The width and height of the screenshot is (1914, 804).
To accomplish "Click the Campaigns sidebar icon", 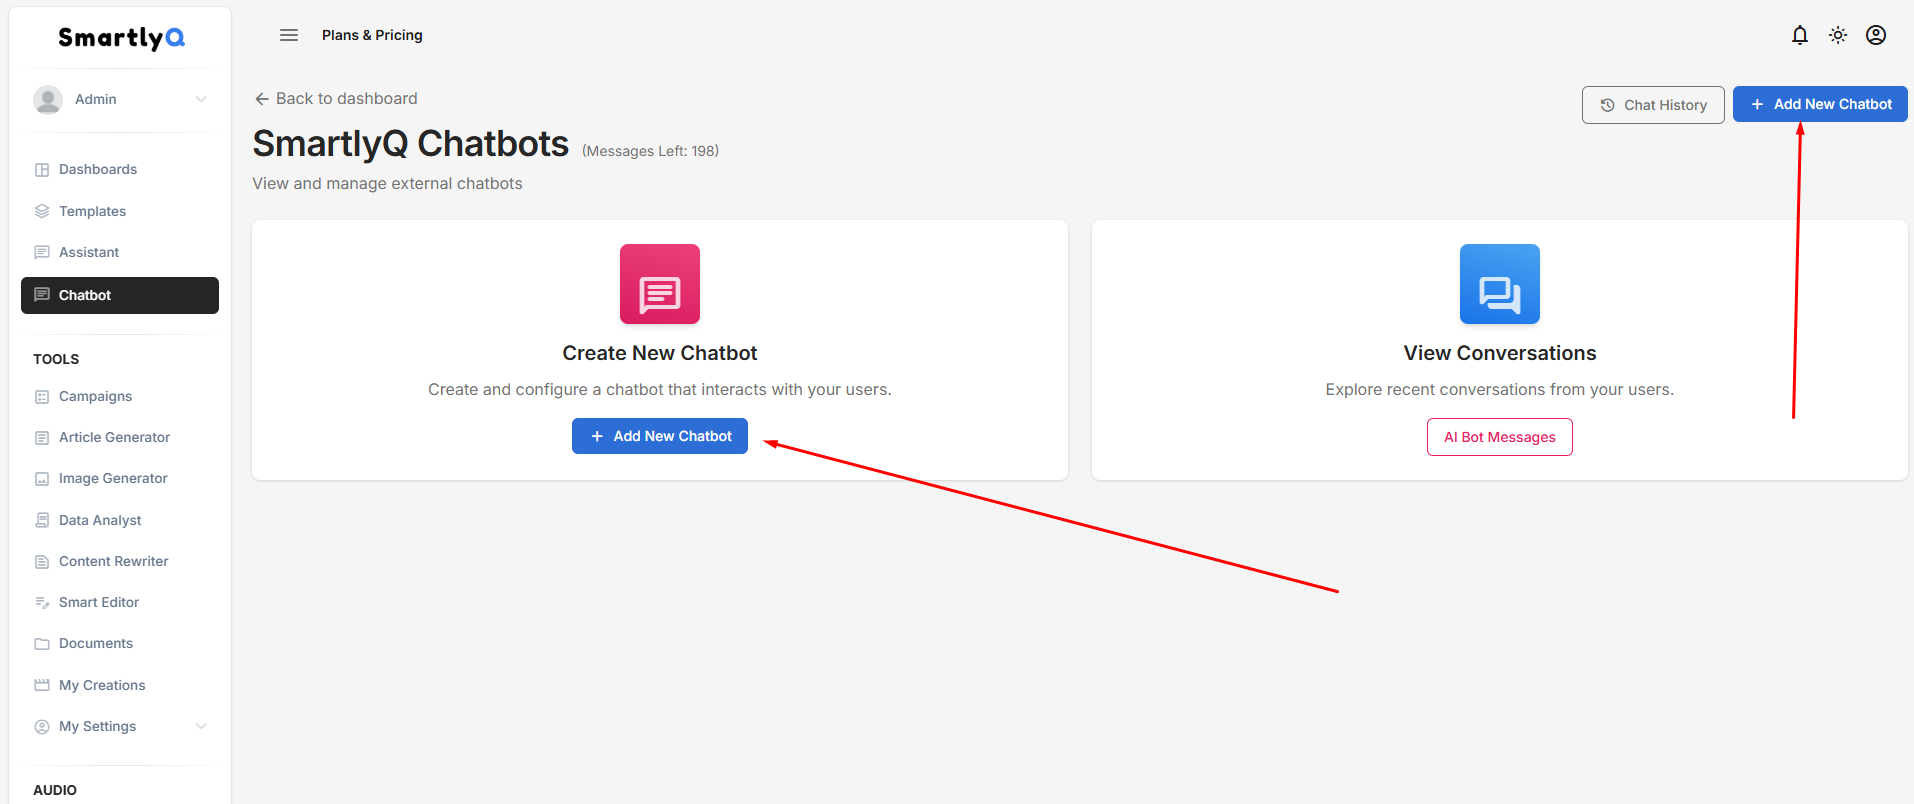I will 42,397.
